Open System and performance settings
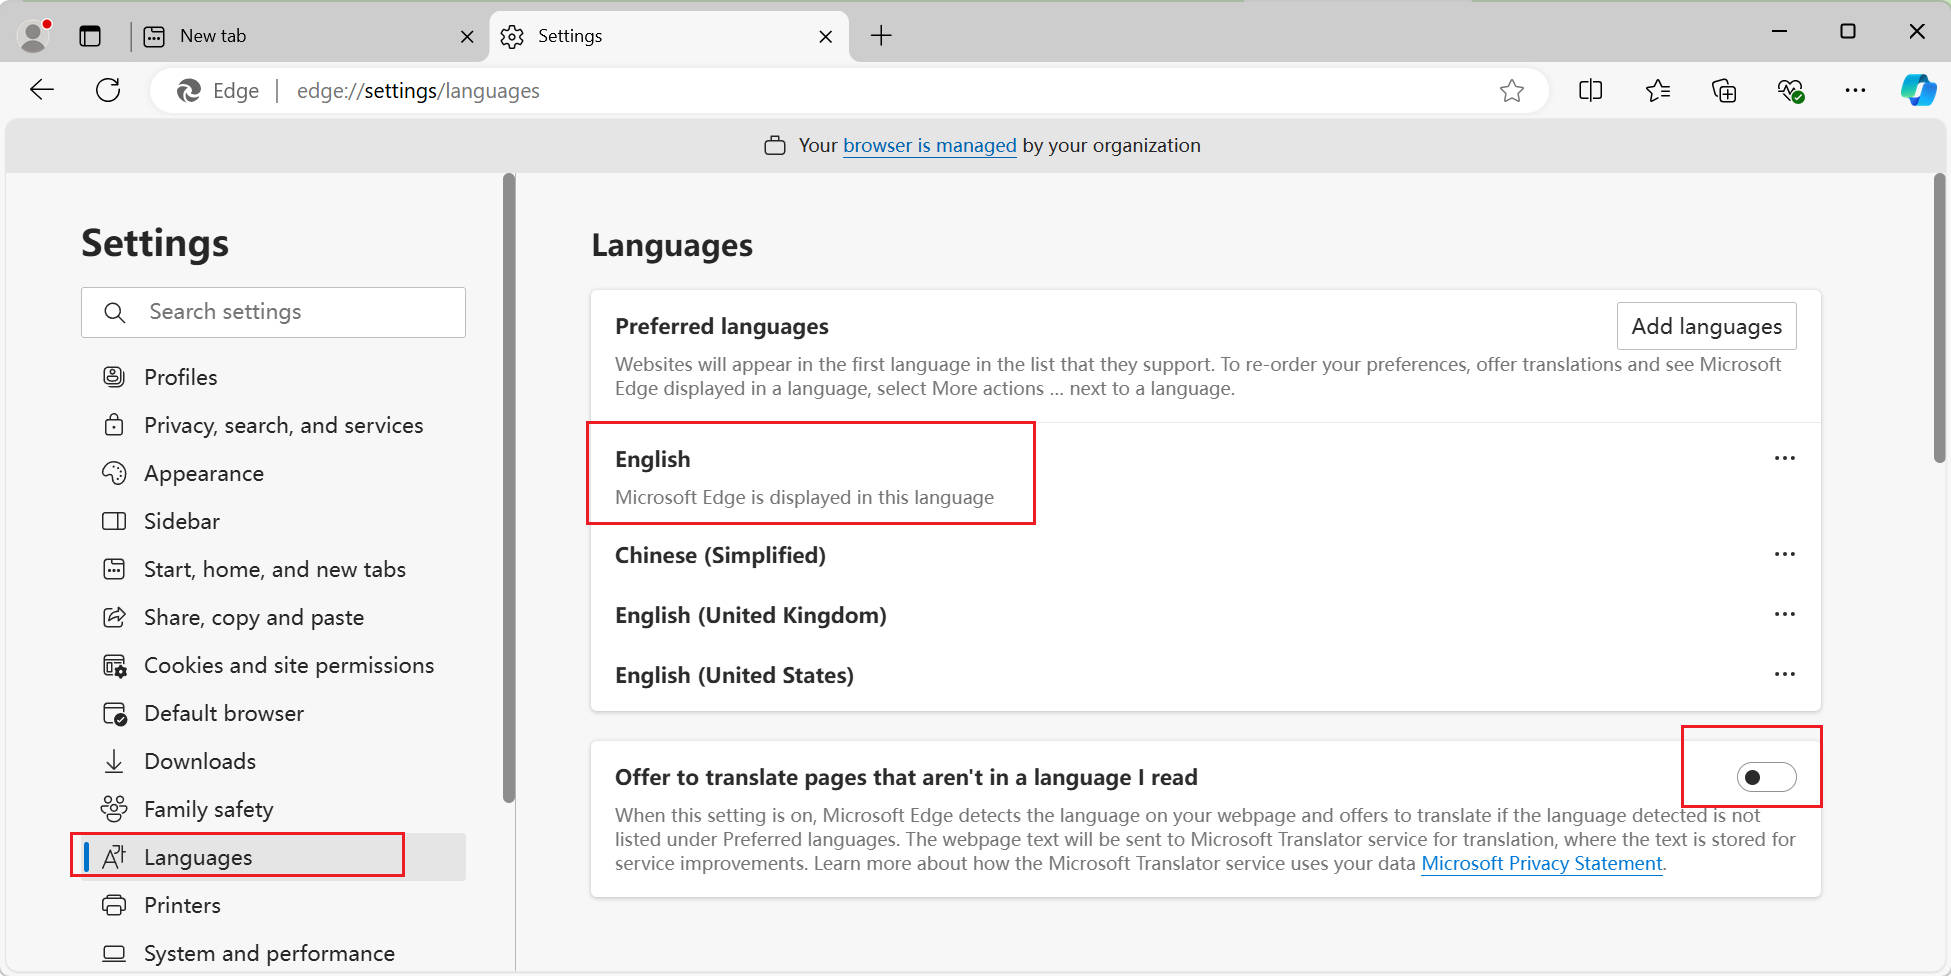 [x=273, y=953]
